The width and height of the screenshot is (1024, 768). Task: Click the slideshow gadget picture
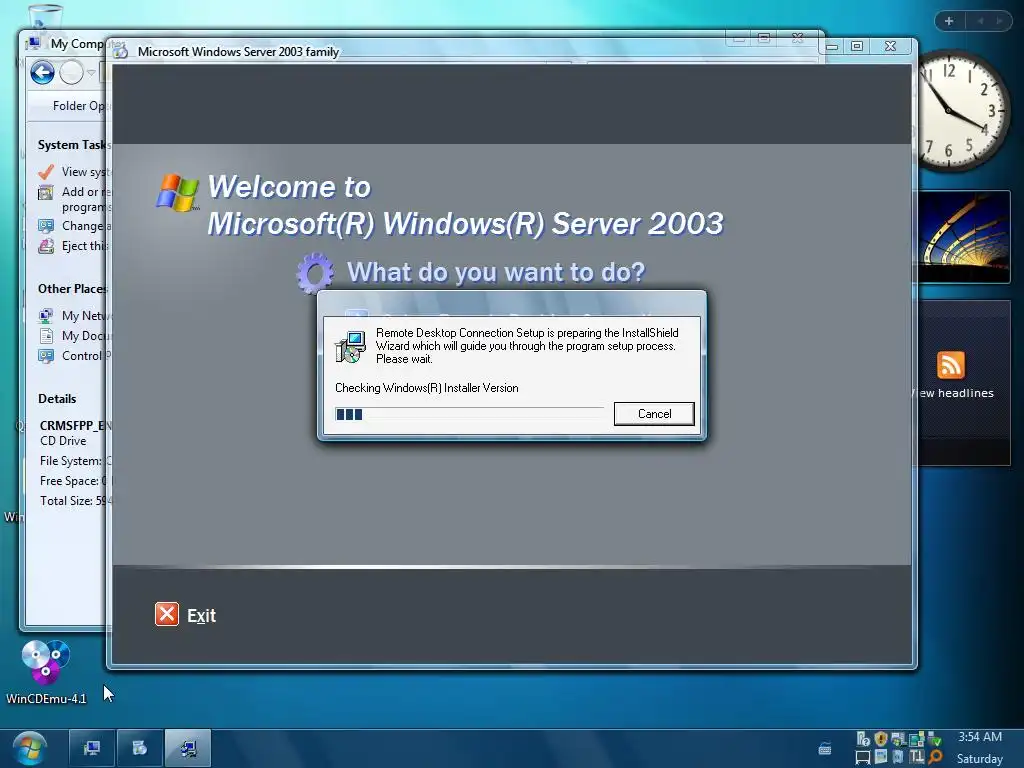964,236
